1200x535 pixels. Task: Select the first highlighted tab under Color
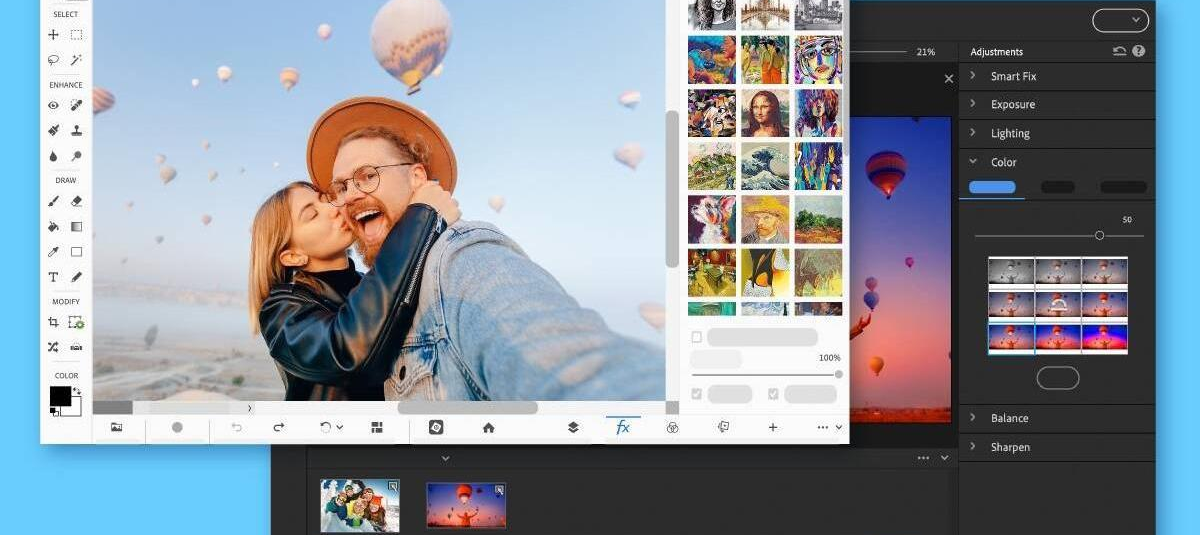coord(992,187)
